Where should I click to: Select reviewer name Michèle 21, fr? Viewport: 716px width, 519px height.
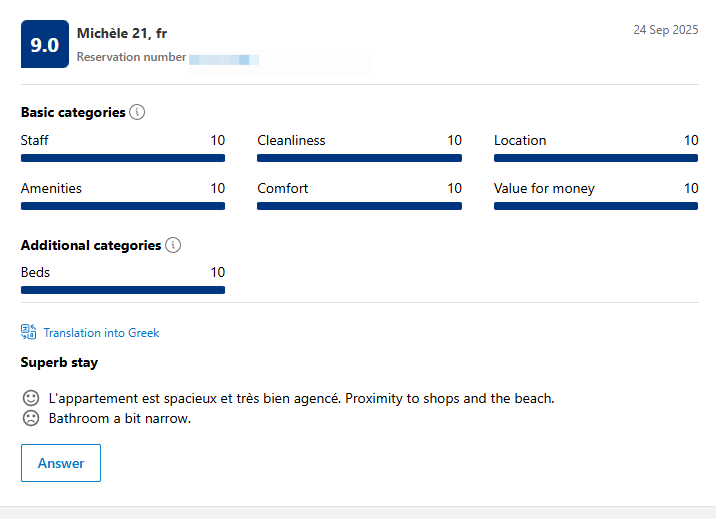tap(122, 33)
